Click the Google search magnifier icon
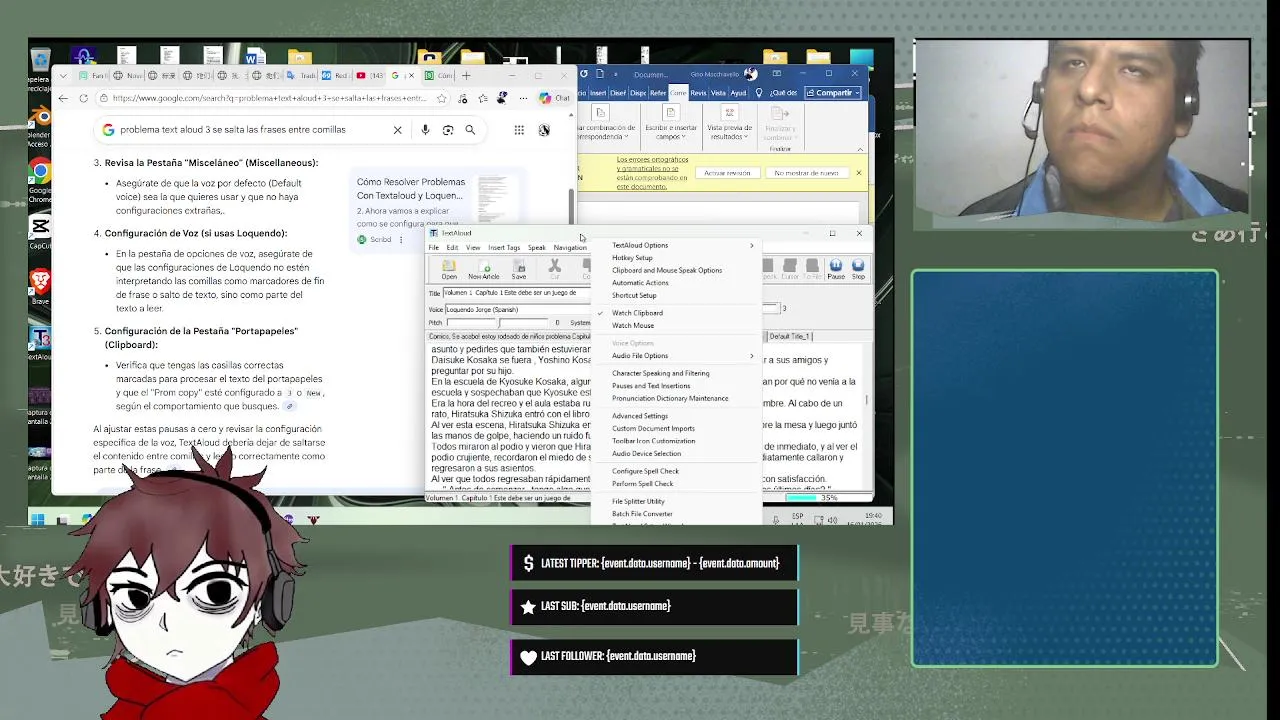The height and width of the screenshot is (720, 1280). coord(470,129)
